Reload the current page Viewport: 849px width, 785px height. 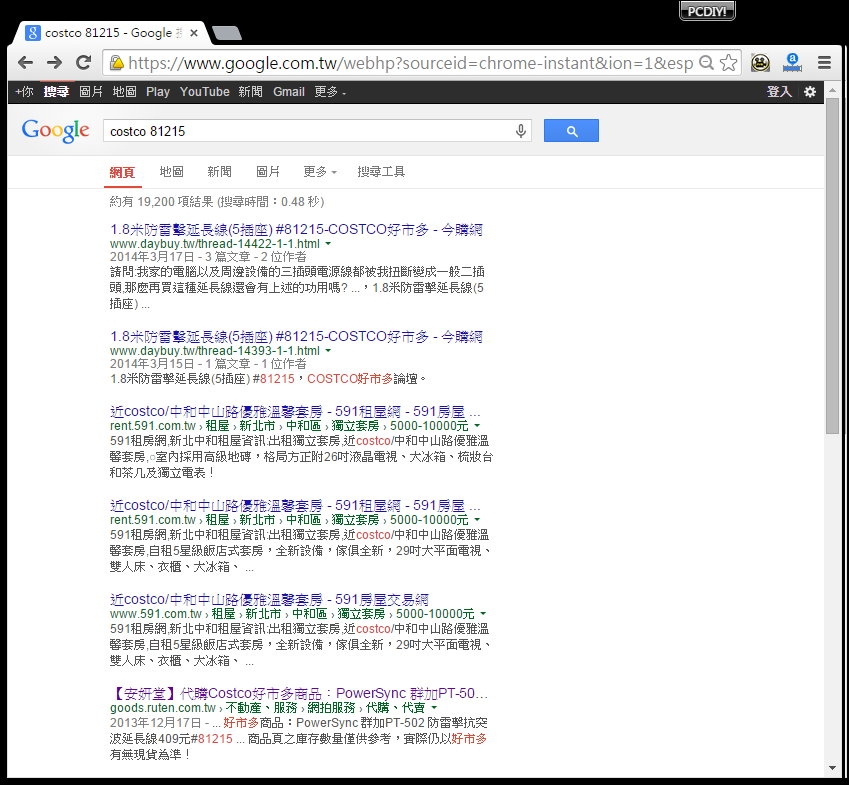pyautogui.click(x=83, y=63)
